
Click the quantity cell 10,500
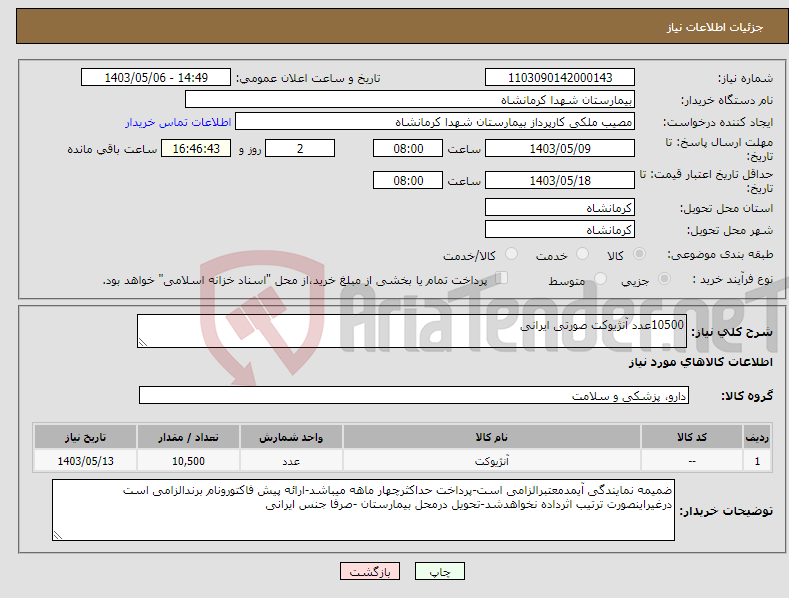pyautogui.click(x=188, y=461)
